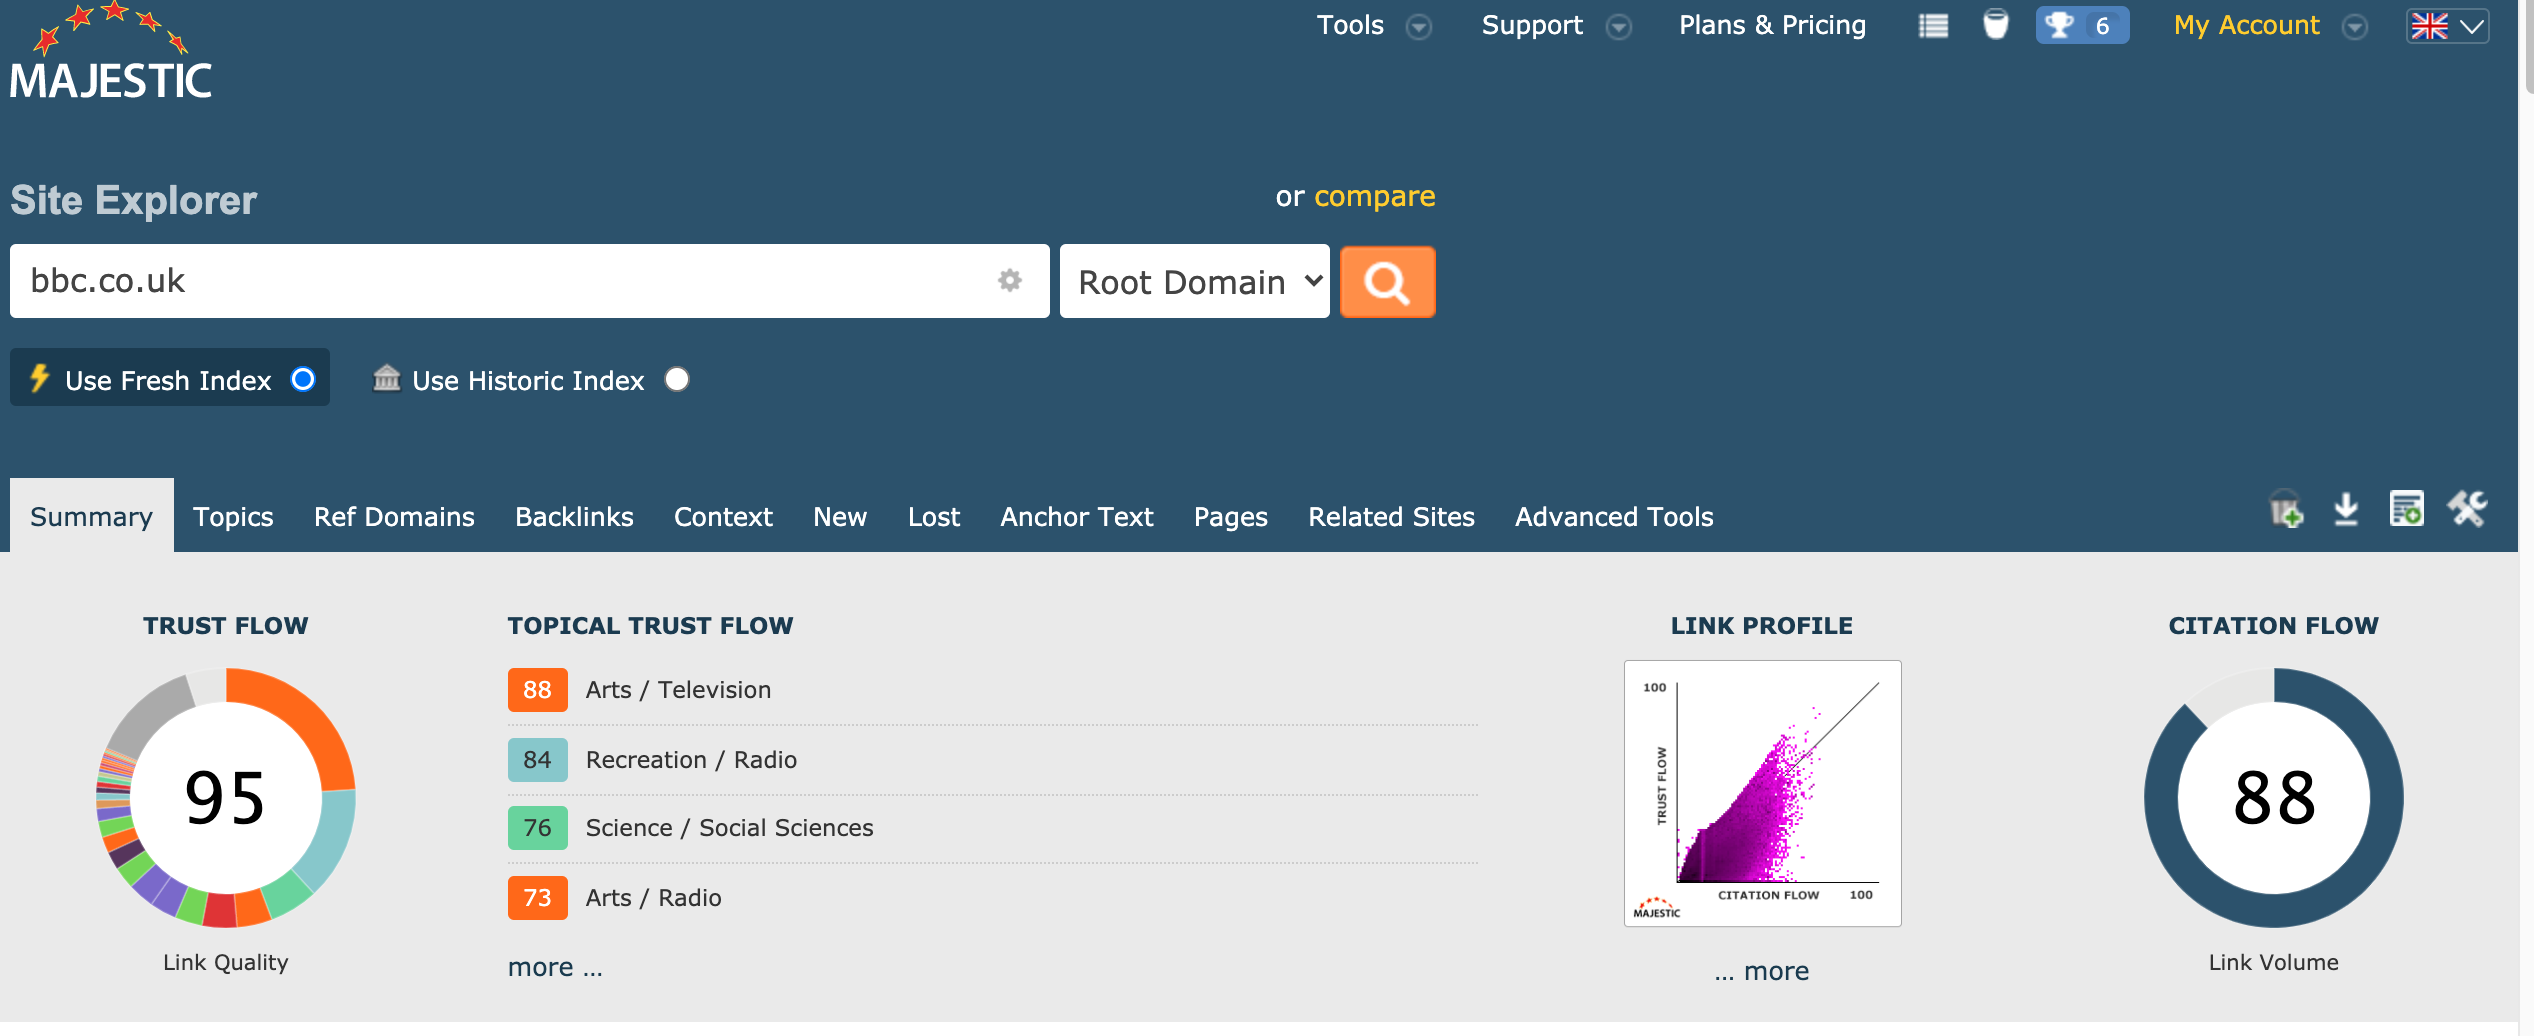Click the Recreation / Radio topic
The image size is (2534, 1036).
[691, 760]
